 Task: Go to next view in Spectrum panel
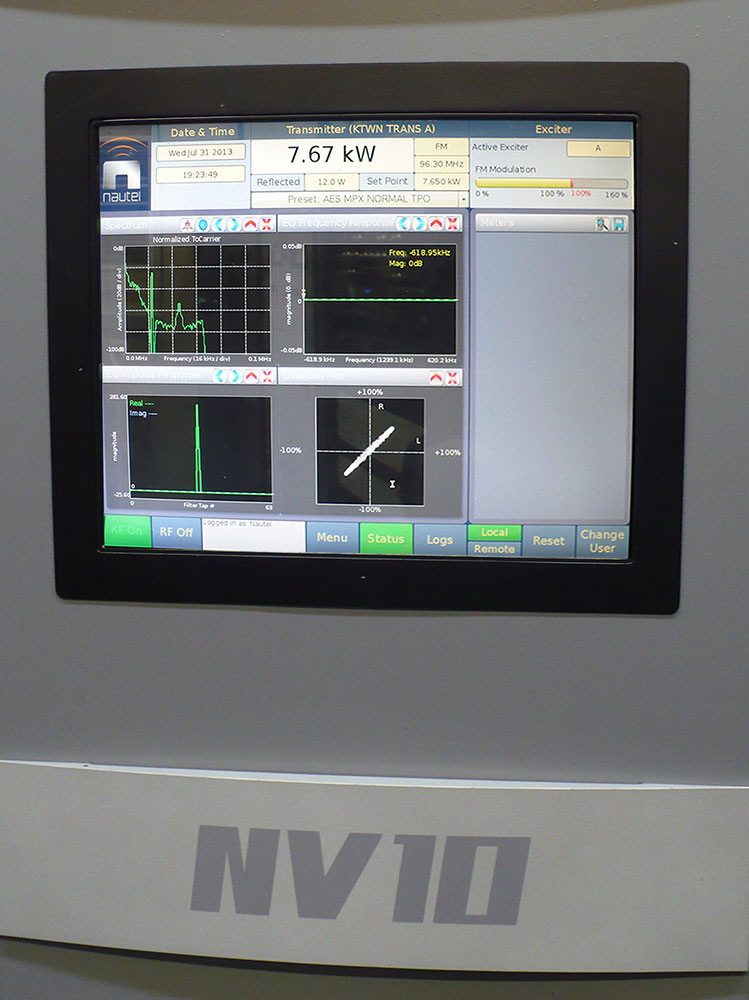[x=234, y=224]
